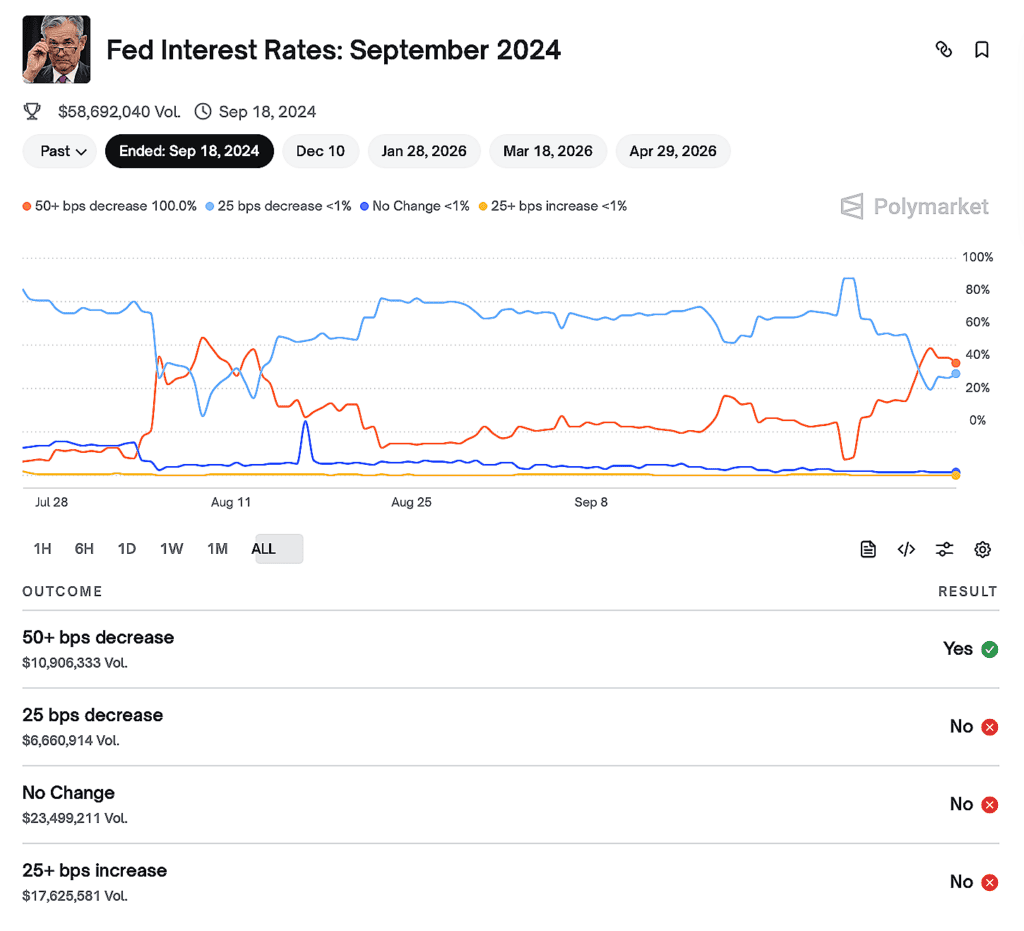Viewport: 1024px width, 931px height.
Task: Open the Mar 18, 2026 market
Action: [x=548, y=151]
